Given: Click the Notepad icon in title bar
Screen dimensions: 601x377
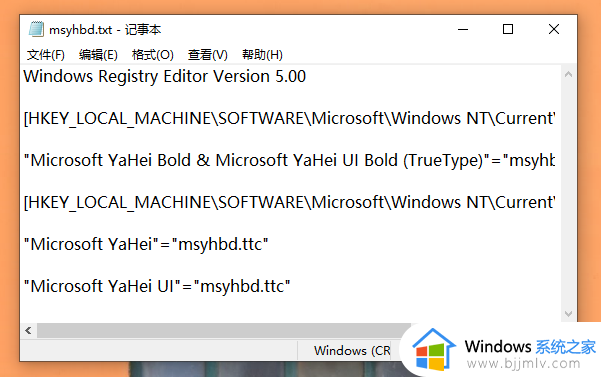Looking at the screenshot, I should pyautogui.click(x=36, y=29).
